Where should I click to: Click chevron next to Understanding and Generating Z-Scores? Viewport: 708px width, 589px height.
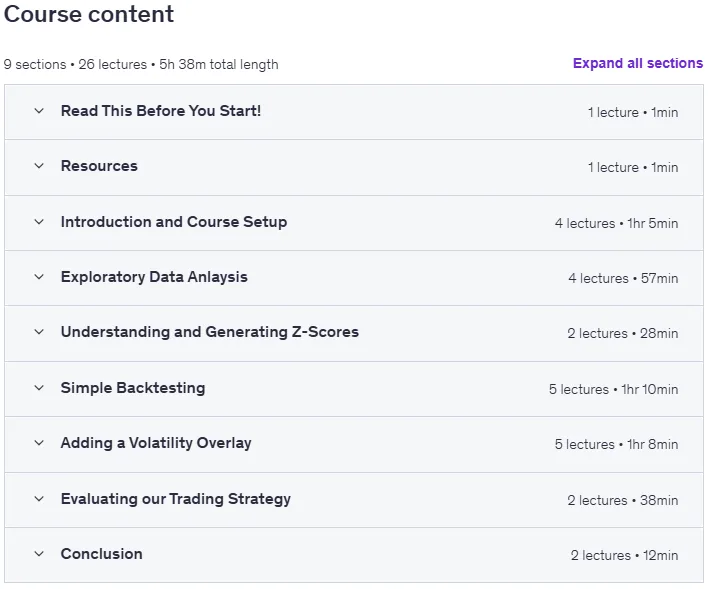(x=39, y=332)
